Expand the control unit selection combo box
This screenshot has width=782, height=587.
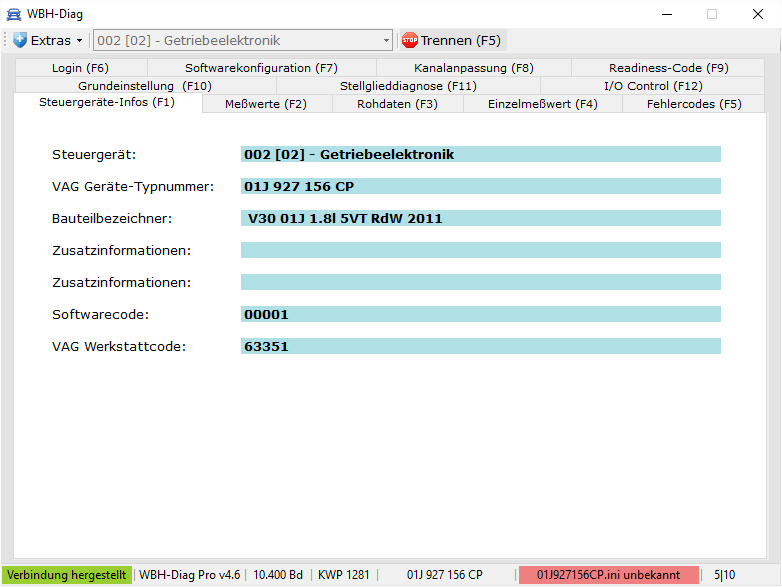point(386,41)
